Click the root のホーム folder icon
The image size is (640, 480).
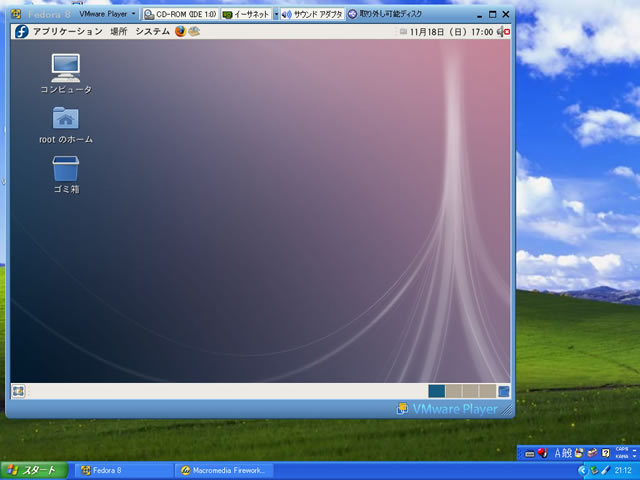pyautogui.click(x=66, y=118)
